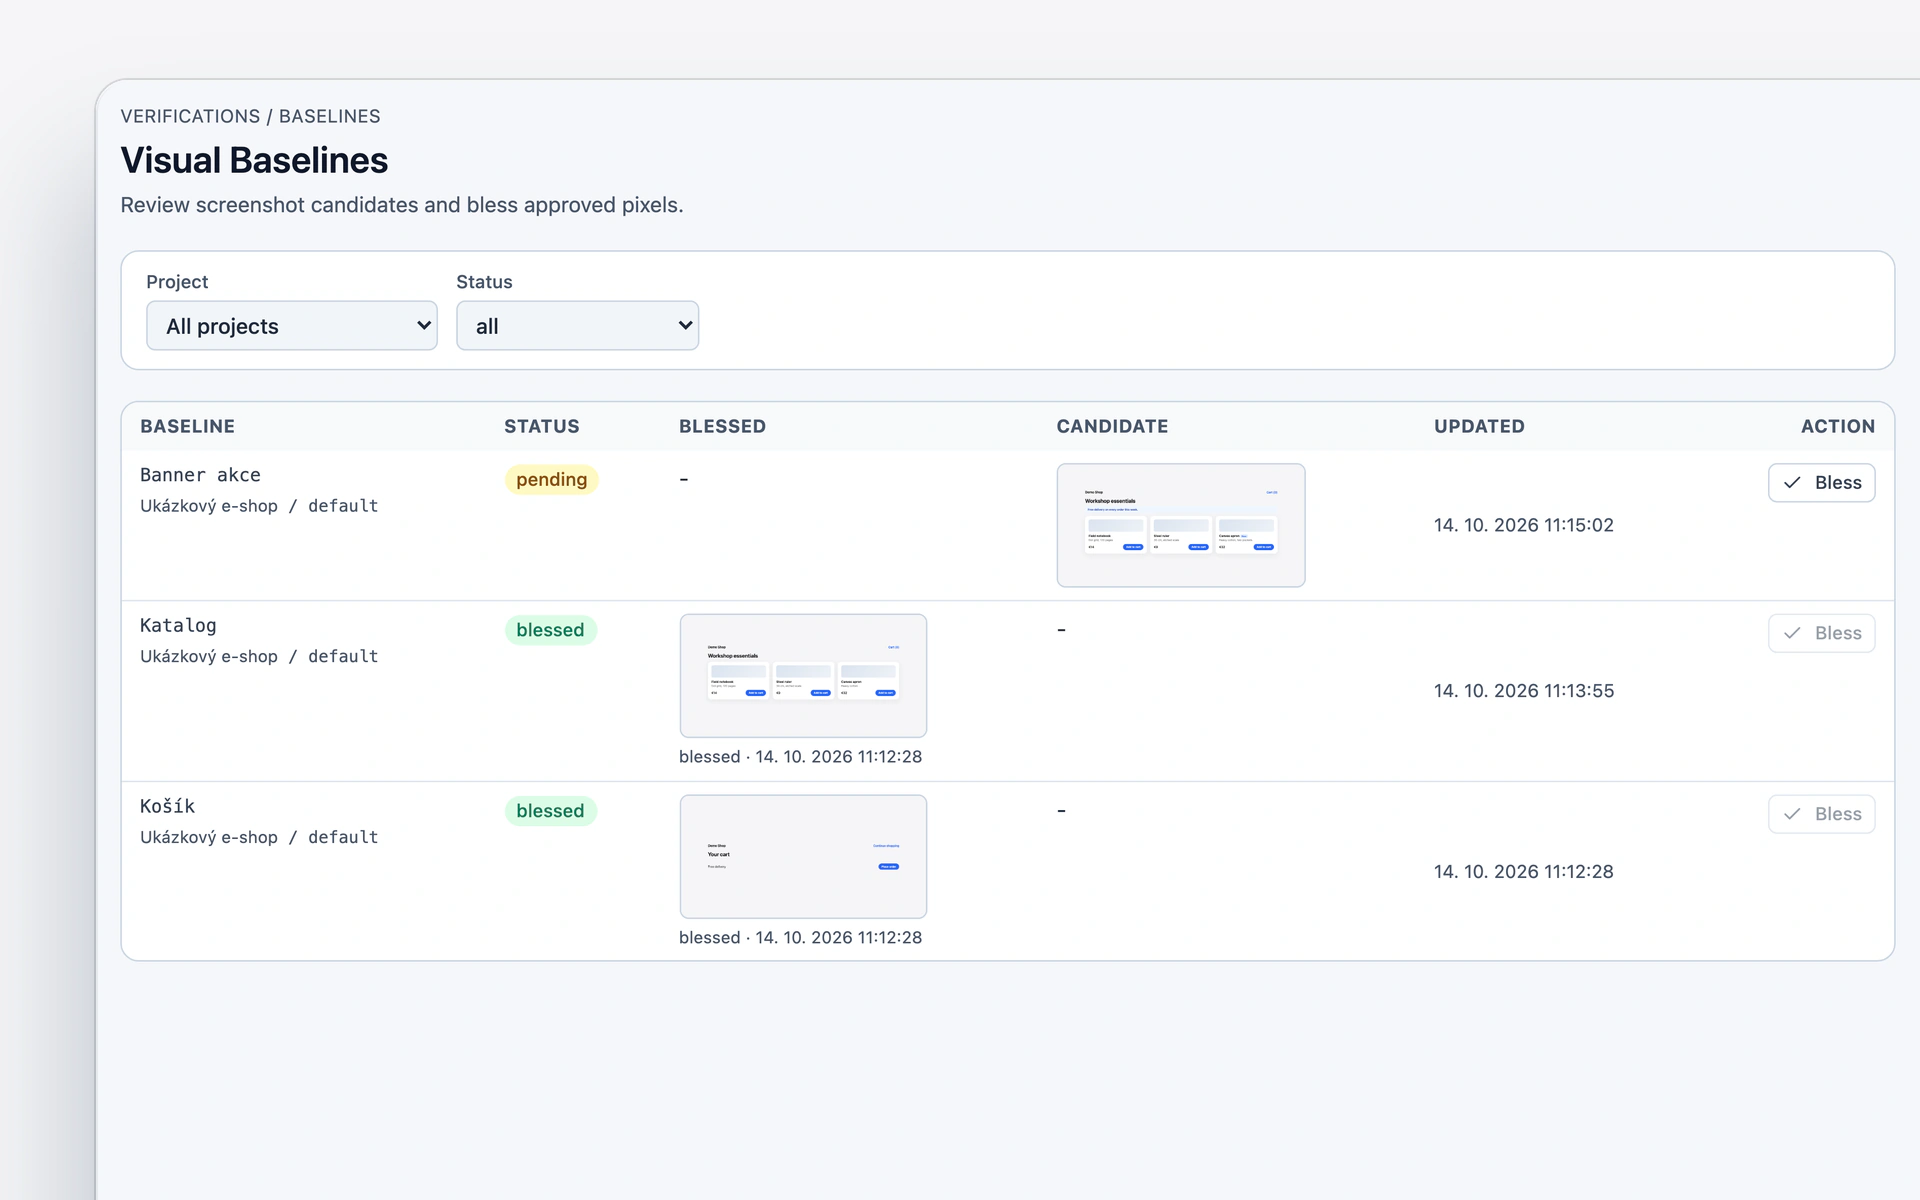Open the Status filter dropdown
Screen dimensions: 1920x1200
click(x=577, y=326)
